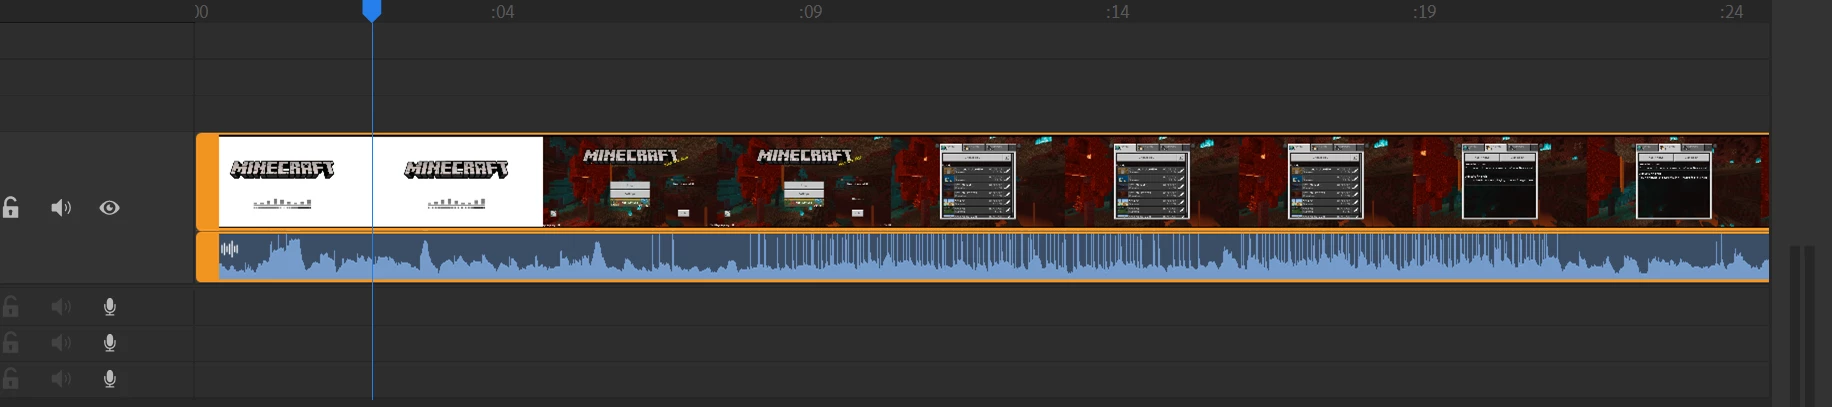The height and width of the screenshot is (407, 1832).
Task: Jump to the :09 mark on the ruler
Action: [x=810, y=12]
